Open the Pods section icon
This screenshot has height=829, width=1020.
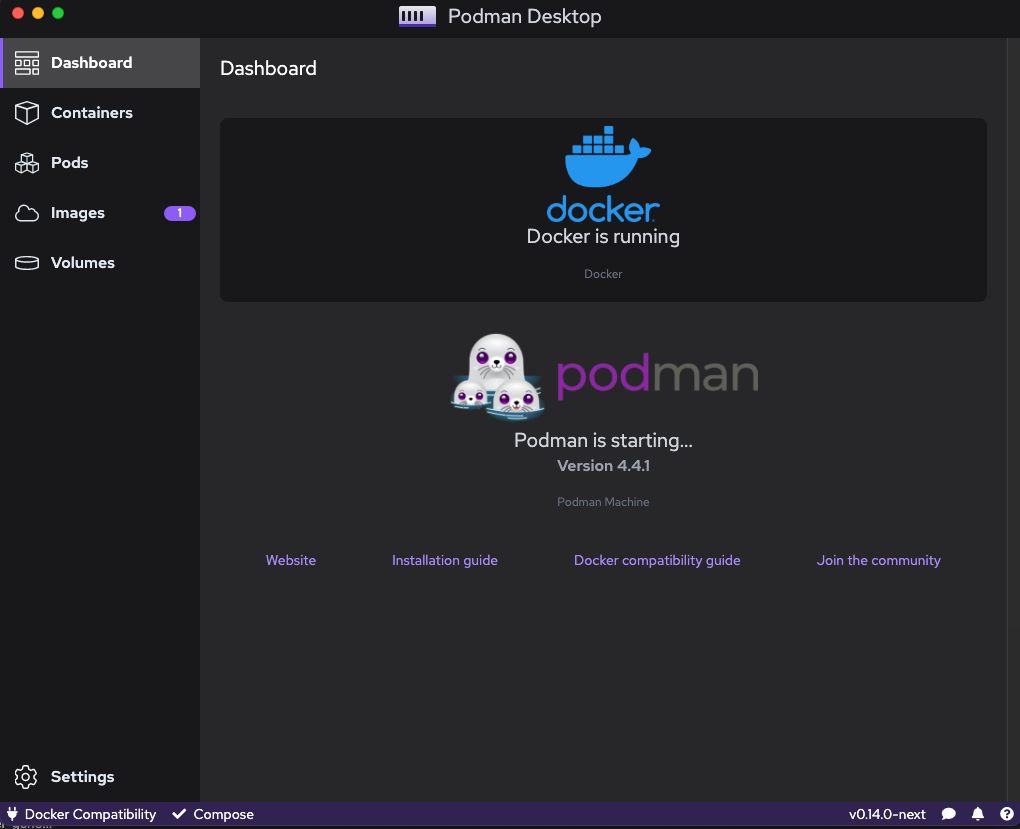25,162
